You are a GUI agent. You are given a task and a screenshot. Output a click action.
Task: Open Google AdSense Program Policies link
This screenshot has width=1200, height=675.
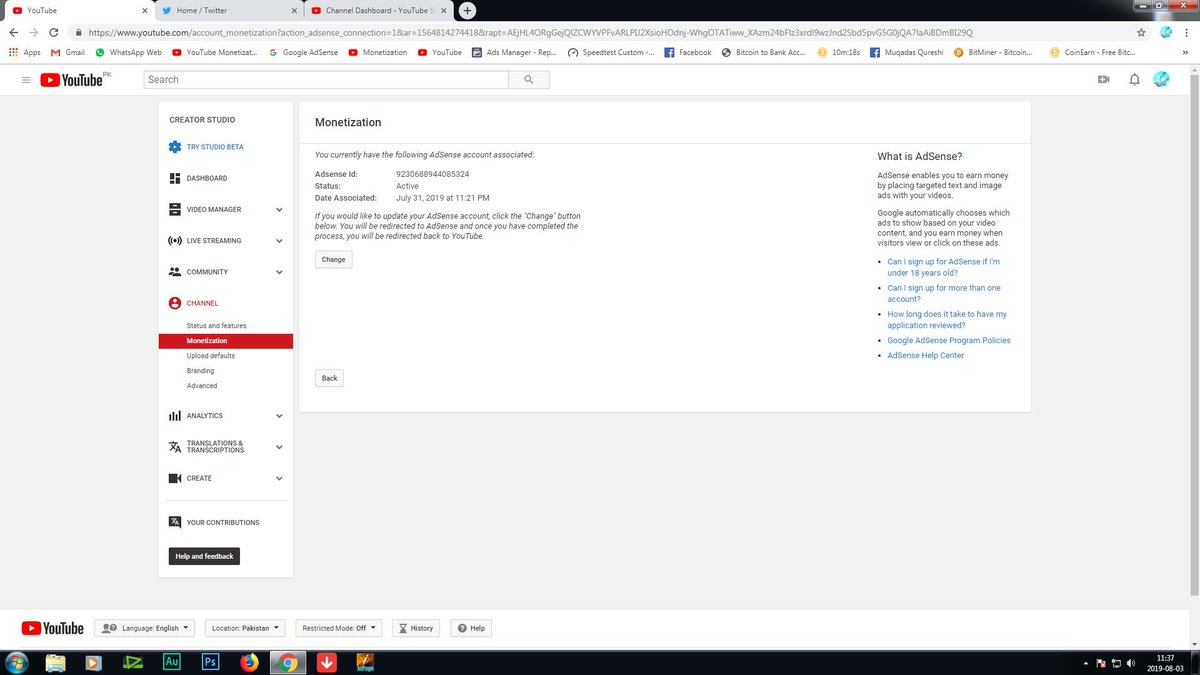point(949,340)
